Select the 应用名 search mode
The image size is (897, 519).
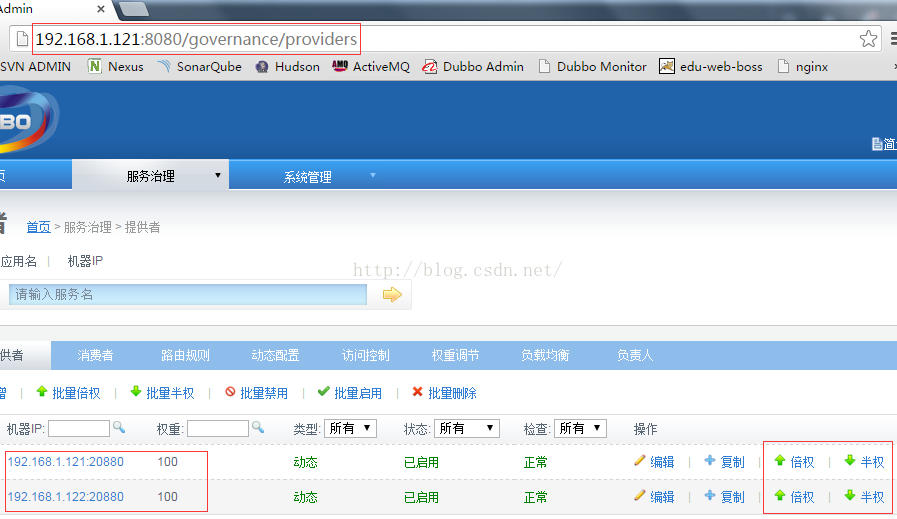click(x=18, y=262)
